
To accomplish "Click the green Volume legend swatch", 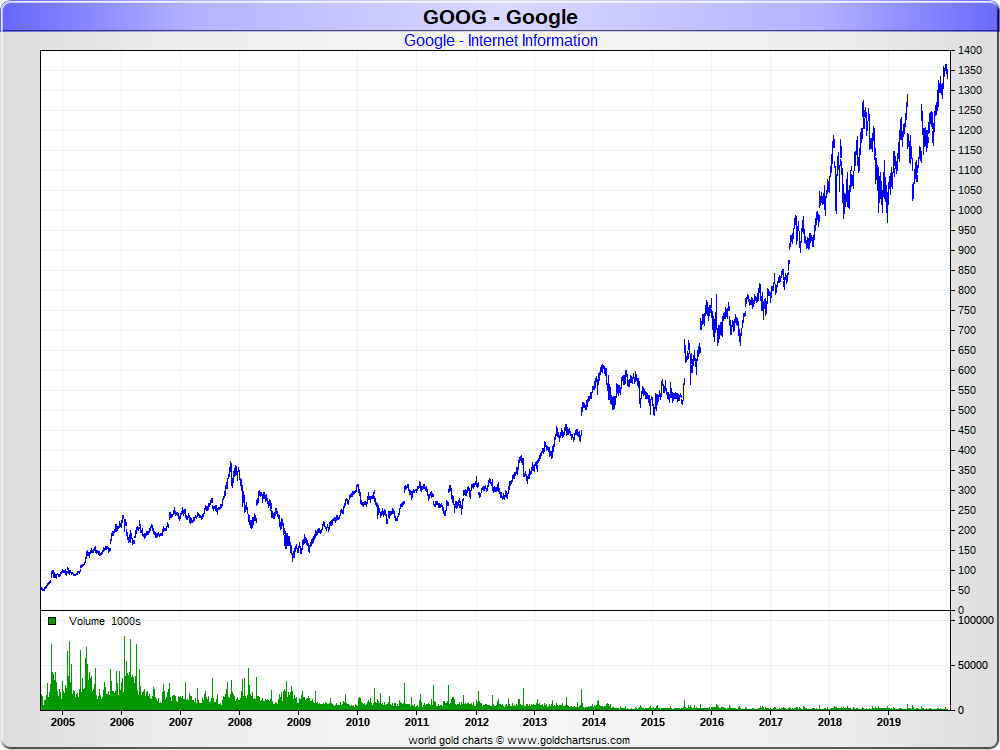I will point(52,621).
